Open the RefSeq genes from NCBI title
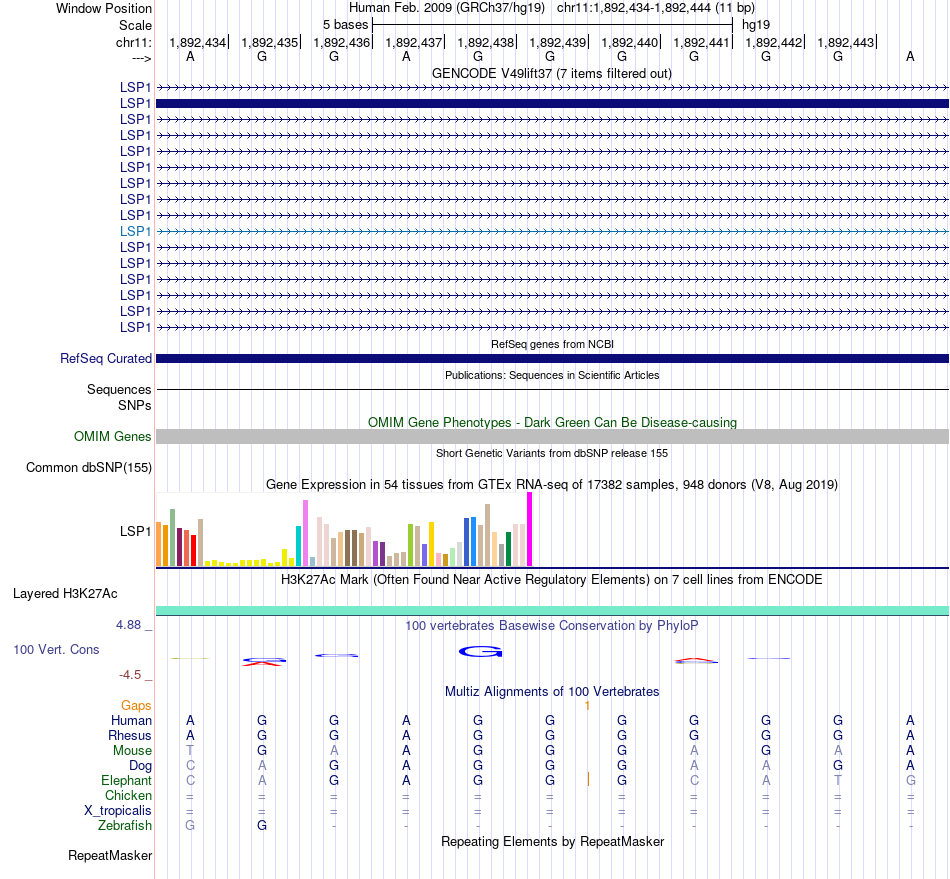The image size is (950, 879). 552,344
